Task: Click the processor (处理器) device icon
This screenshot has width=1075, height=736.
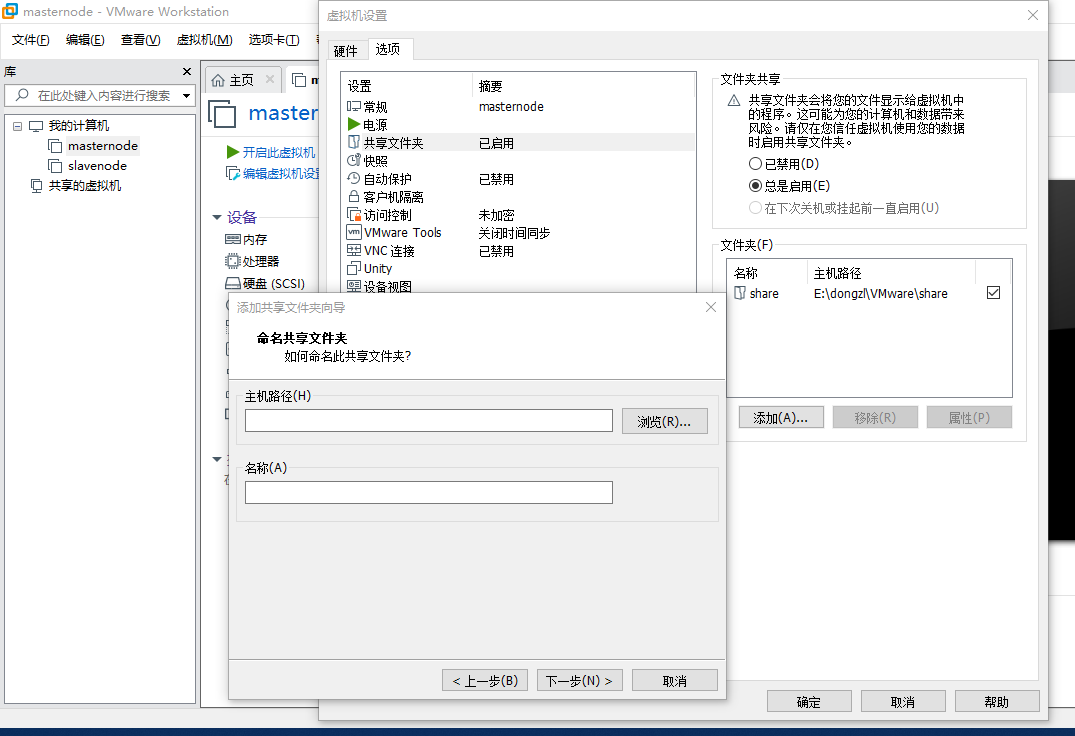Action: click(x=232, y=261)
